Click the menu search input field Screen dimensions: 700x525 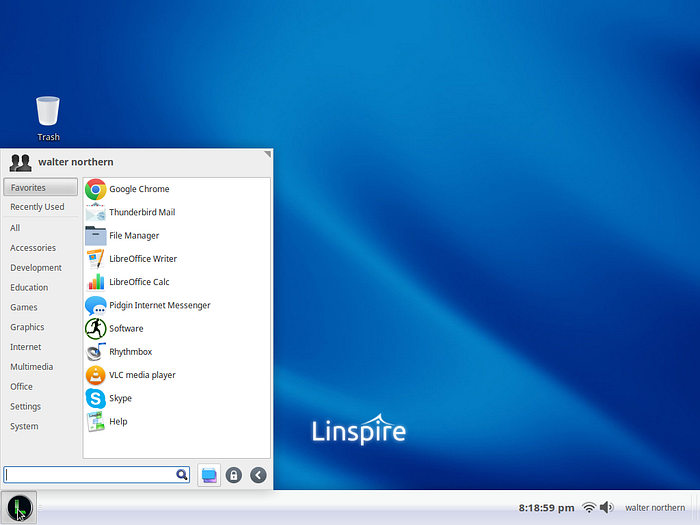96,475
